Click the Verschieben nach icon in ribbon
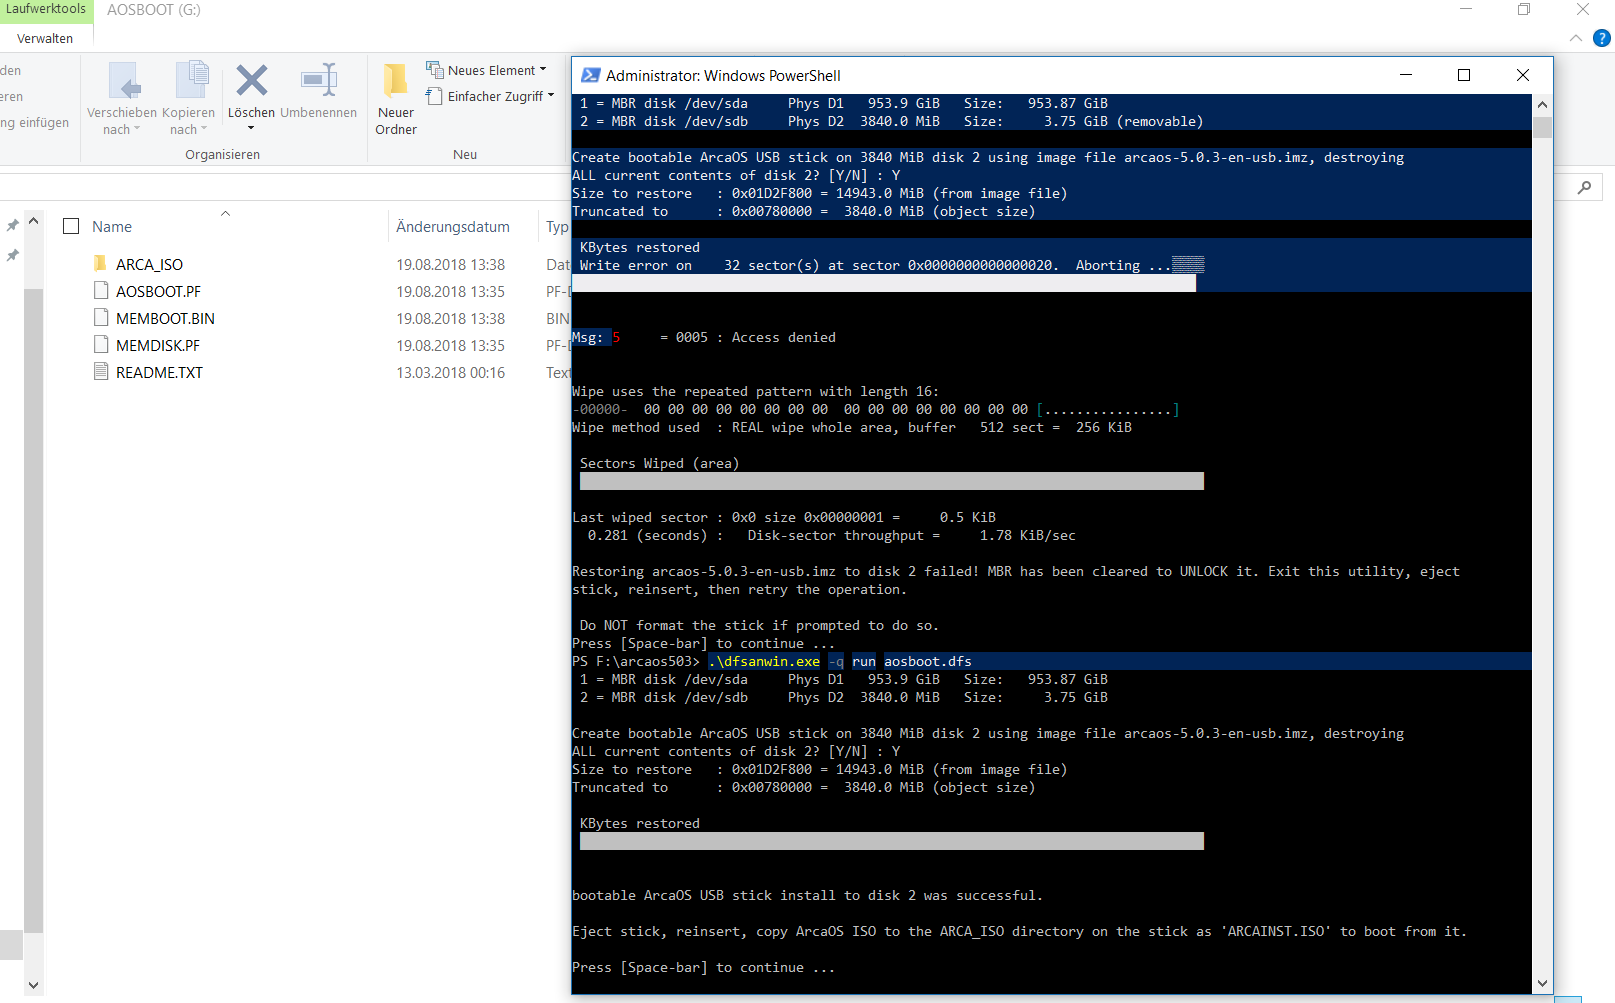 [x=124, y=80]
